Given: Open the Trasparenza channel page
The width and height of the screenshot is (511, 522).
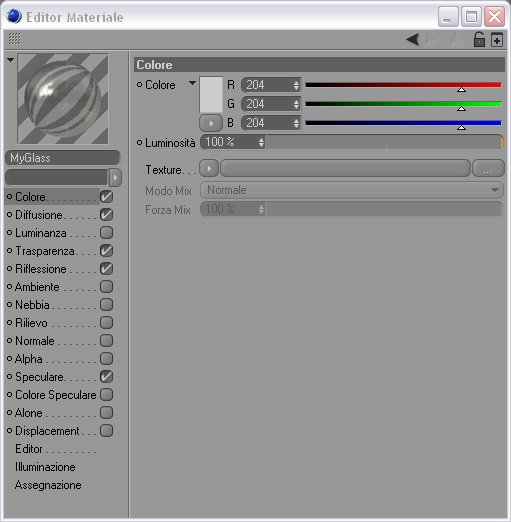Looking at the screenshot, I should point(45,251).
